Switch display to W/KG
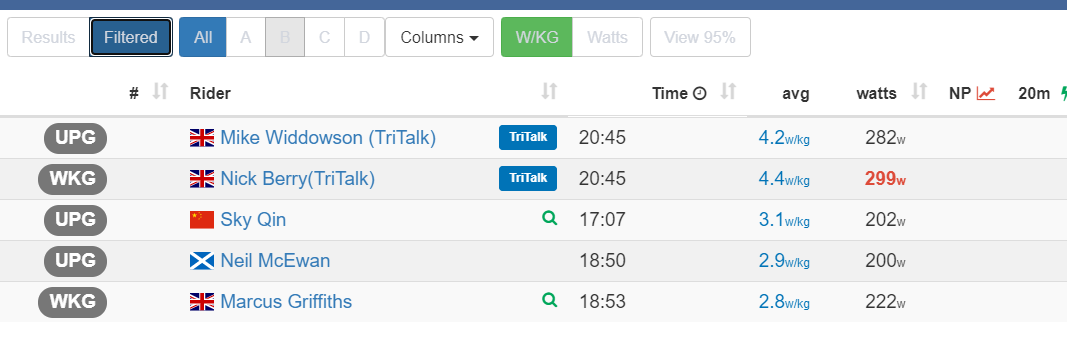 [x=537, y=37]
